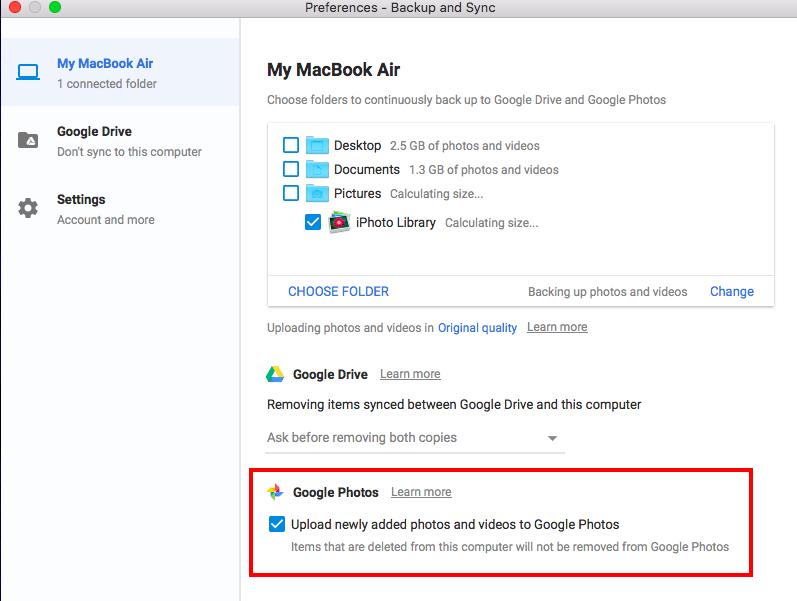Click the red close window button

pos(15,7)
